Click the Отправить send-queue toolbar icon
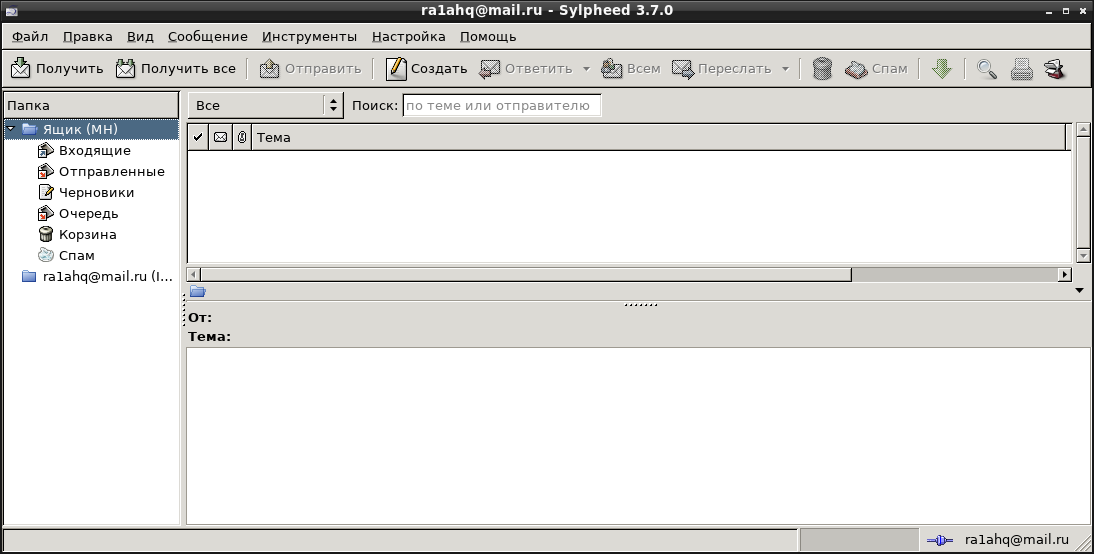The image size is (1094, 554). 269,68
